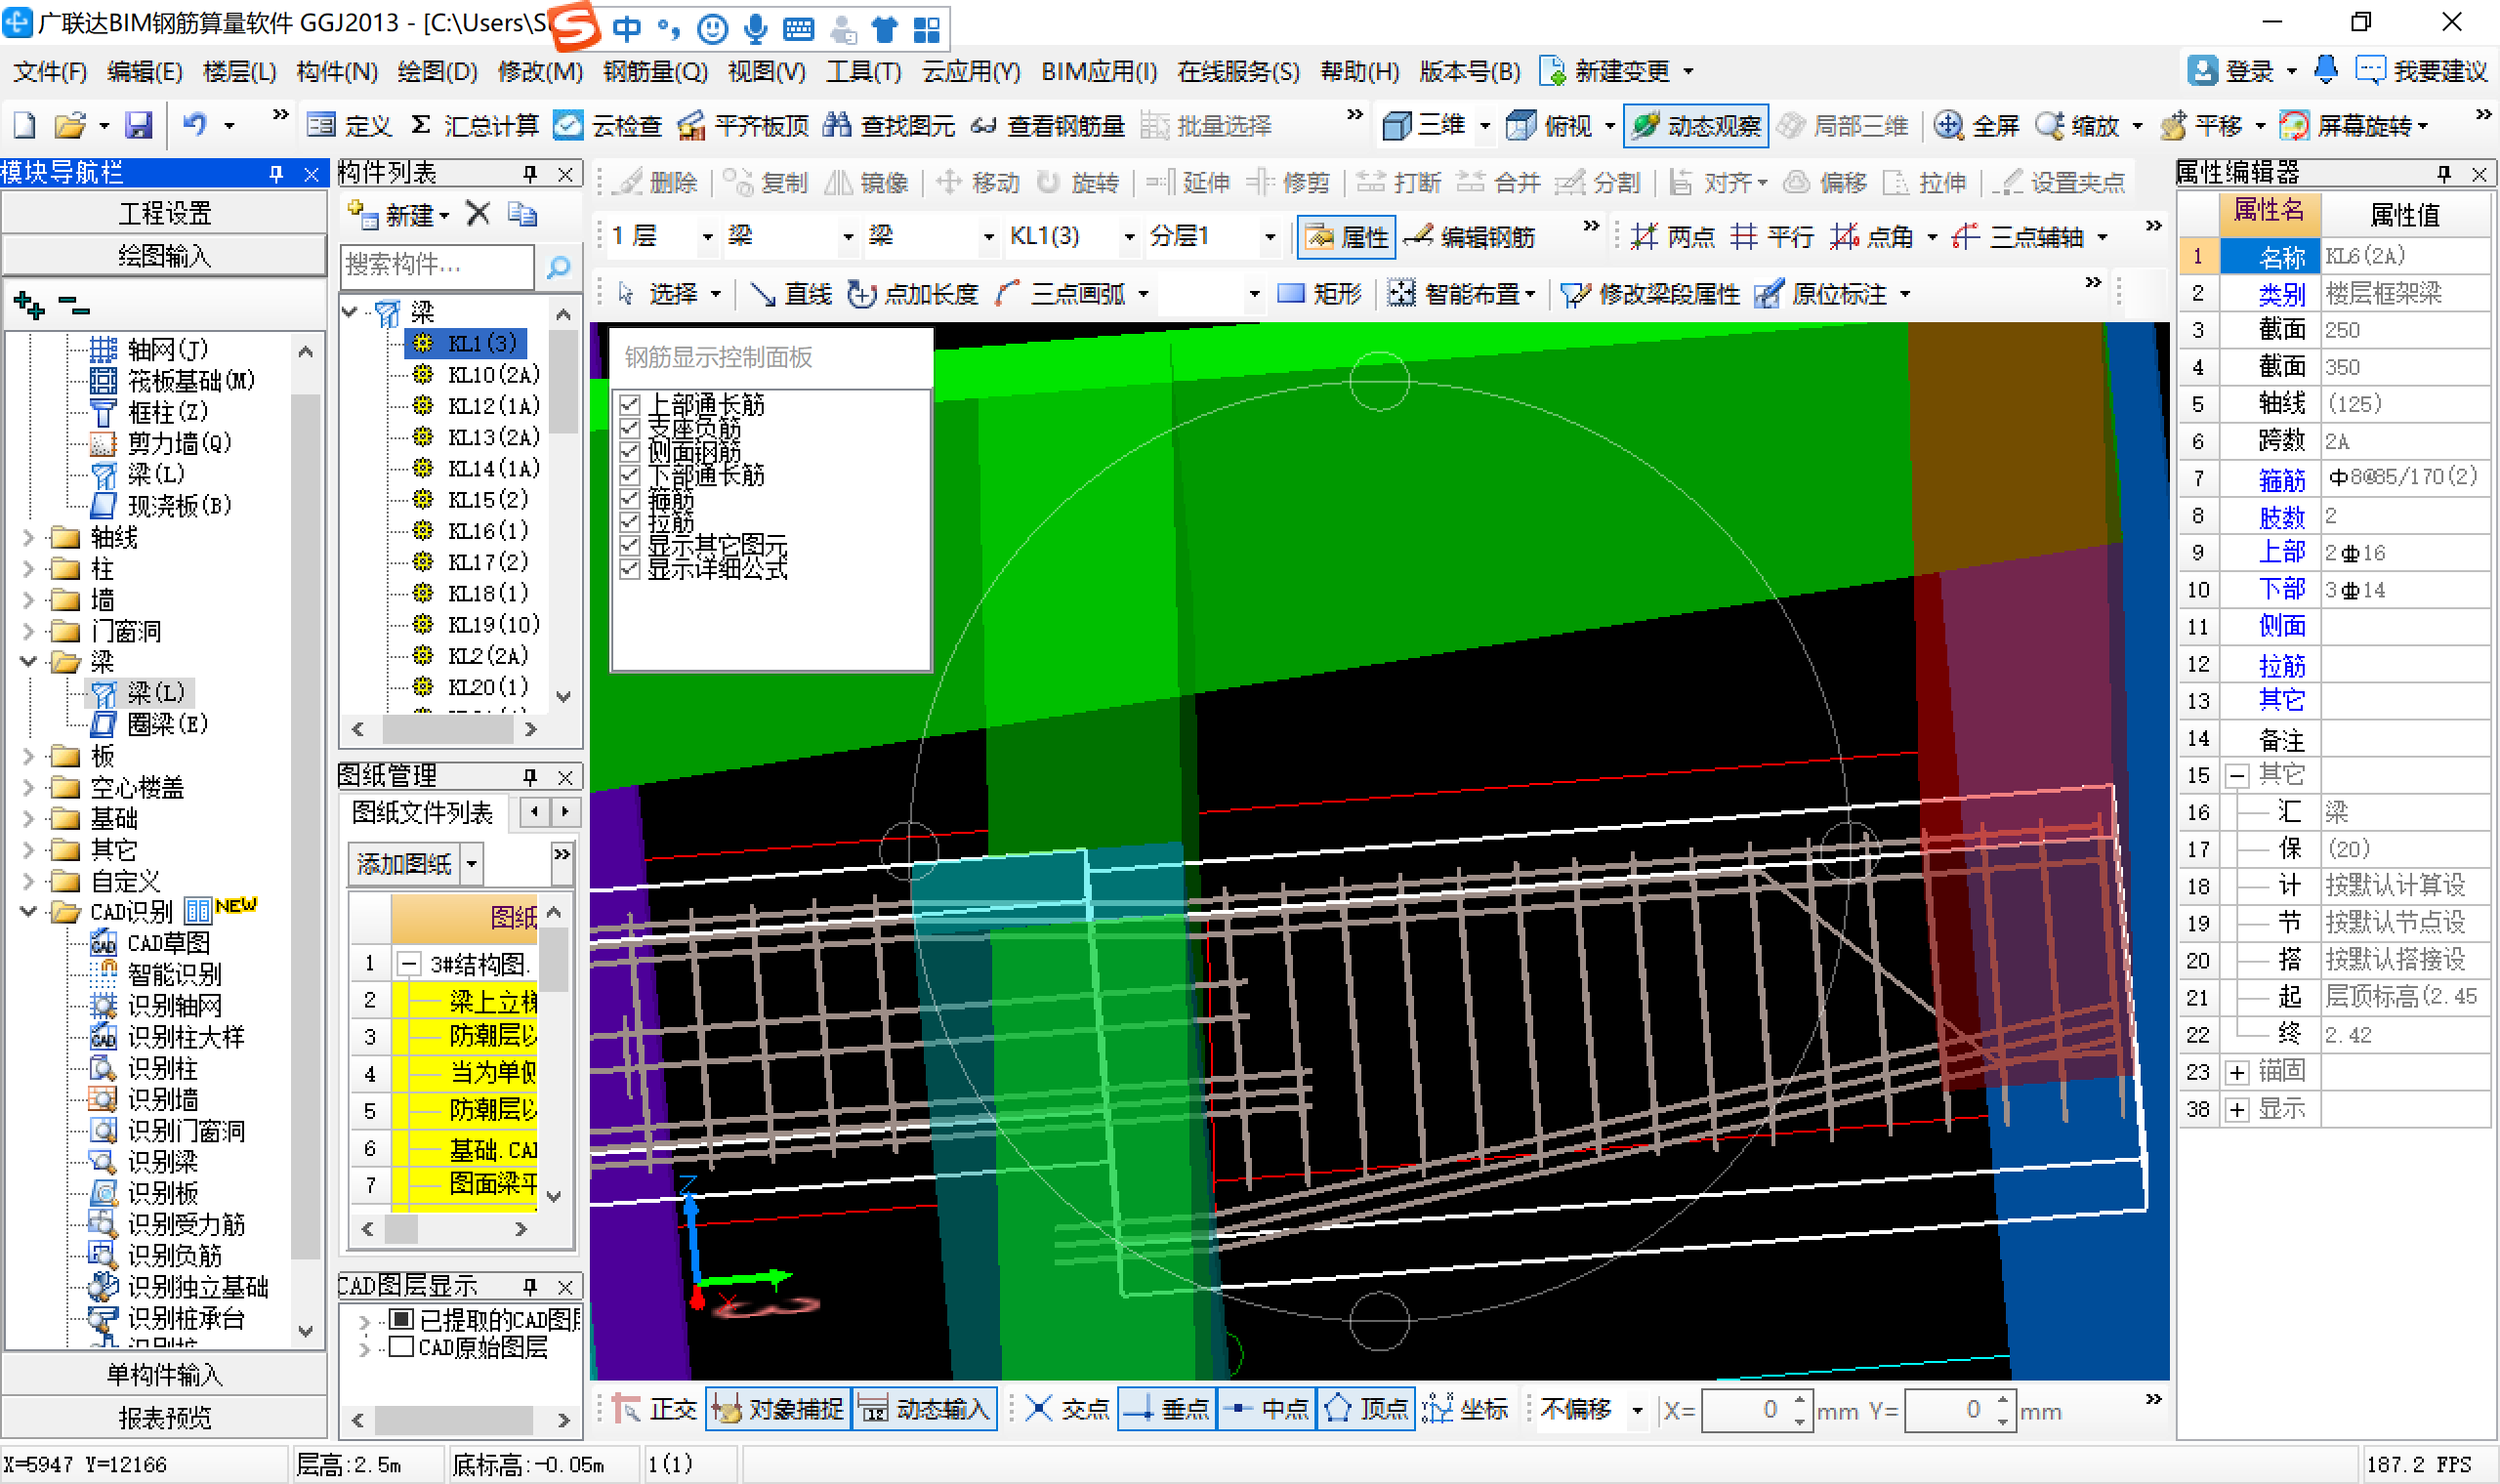Open the 分层1 layer dropdown
The image size is (2500, 1484).
tap(1269, 237)
